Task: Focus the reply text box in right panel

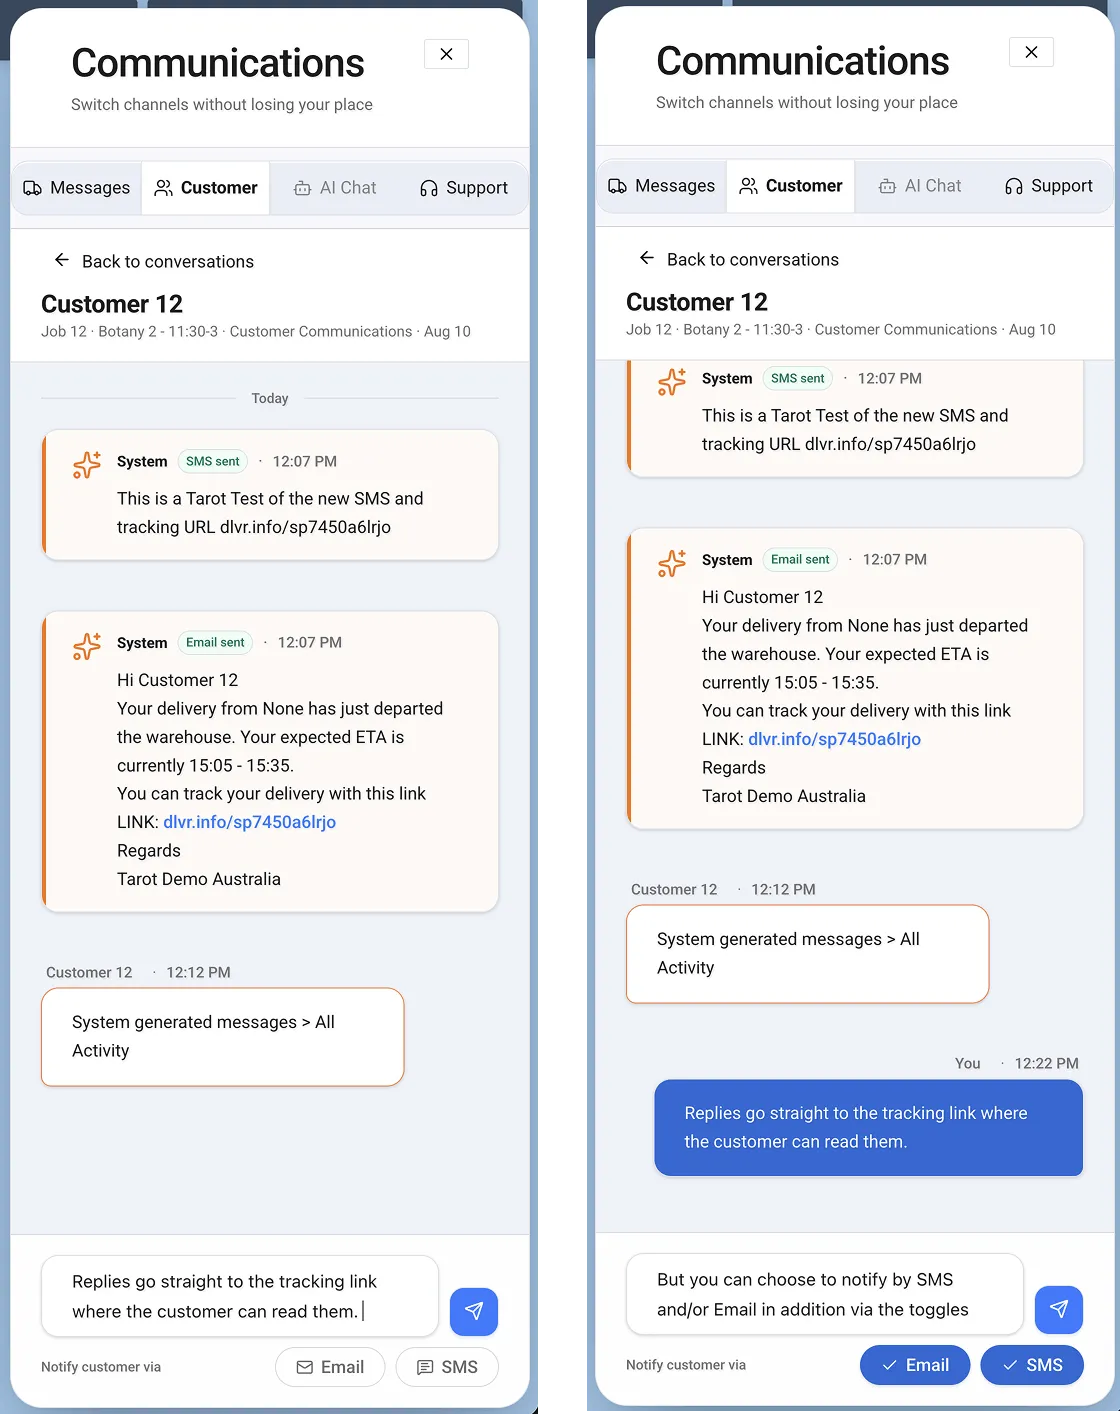Action: (825, 1294)
